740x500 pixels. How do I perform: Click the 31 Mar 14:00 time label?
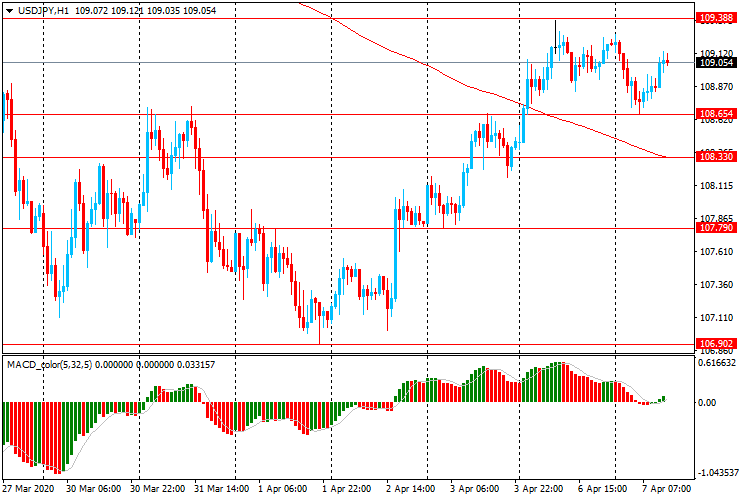(x=222, y=488)
